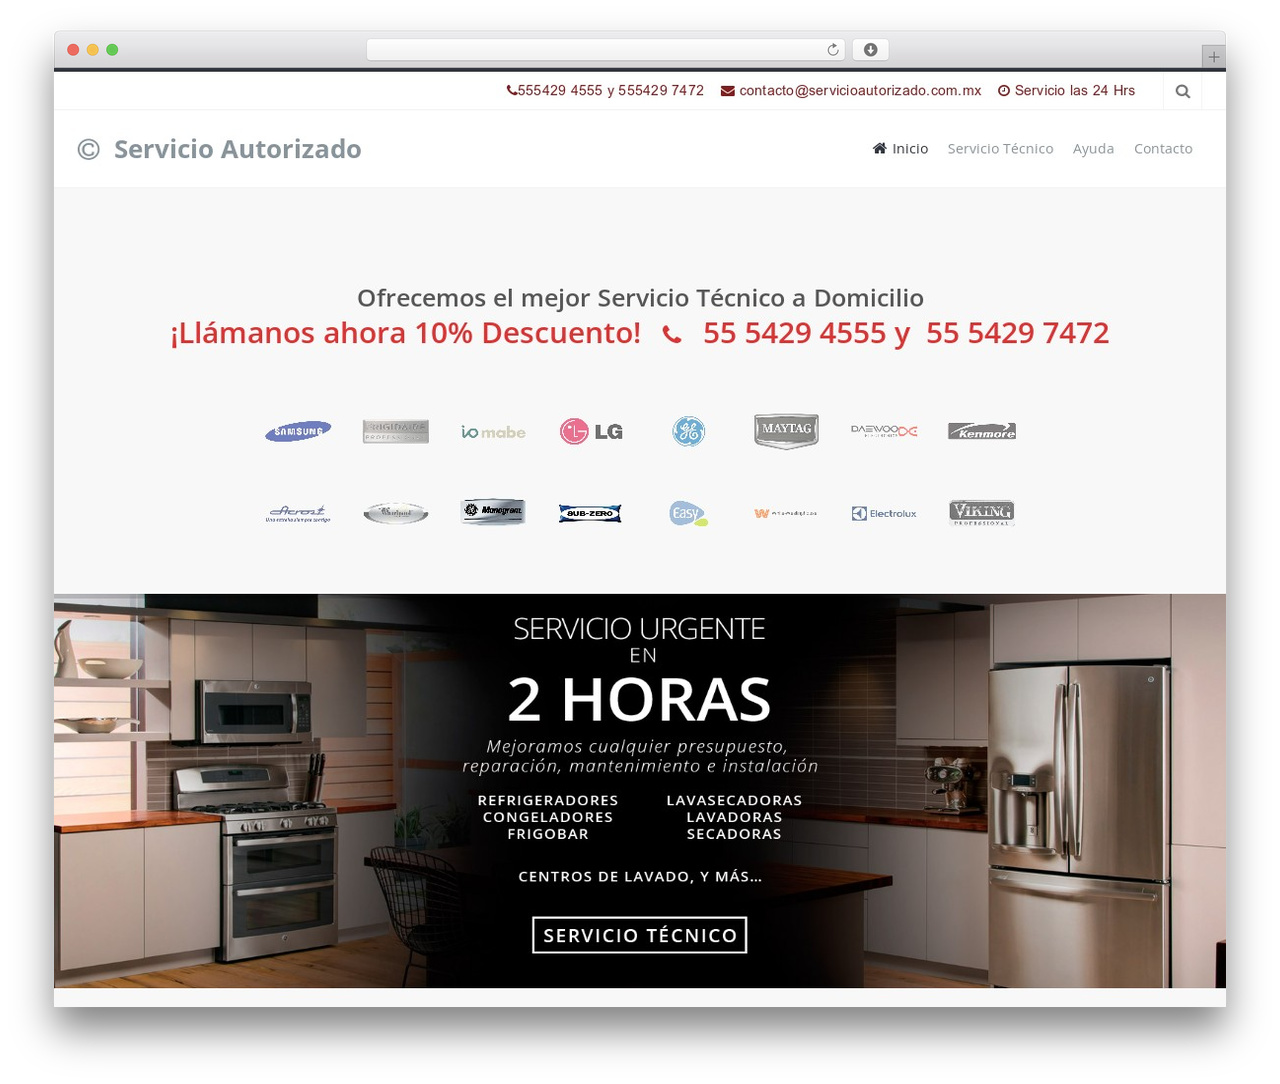Click the 'FRIGOBAR' banner text

548,834
